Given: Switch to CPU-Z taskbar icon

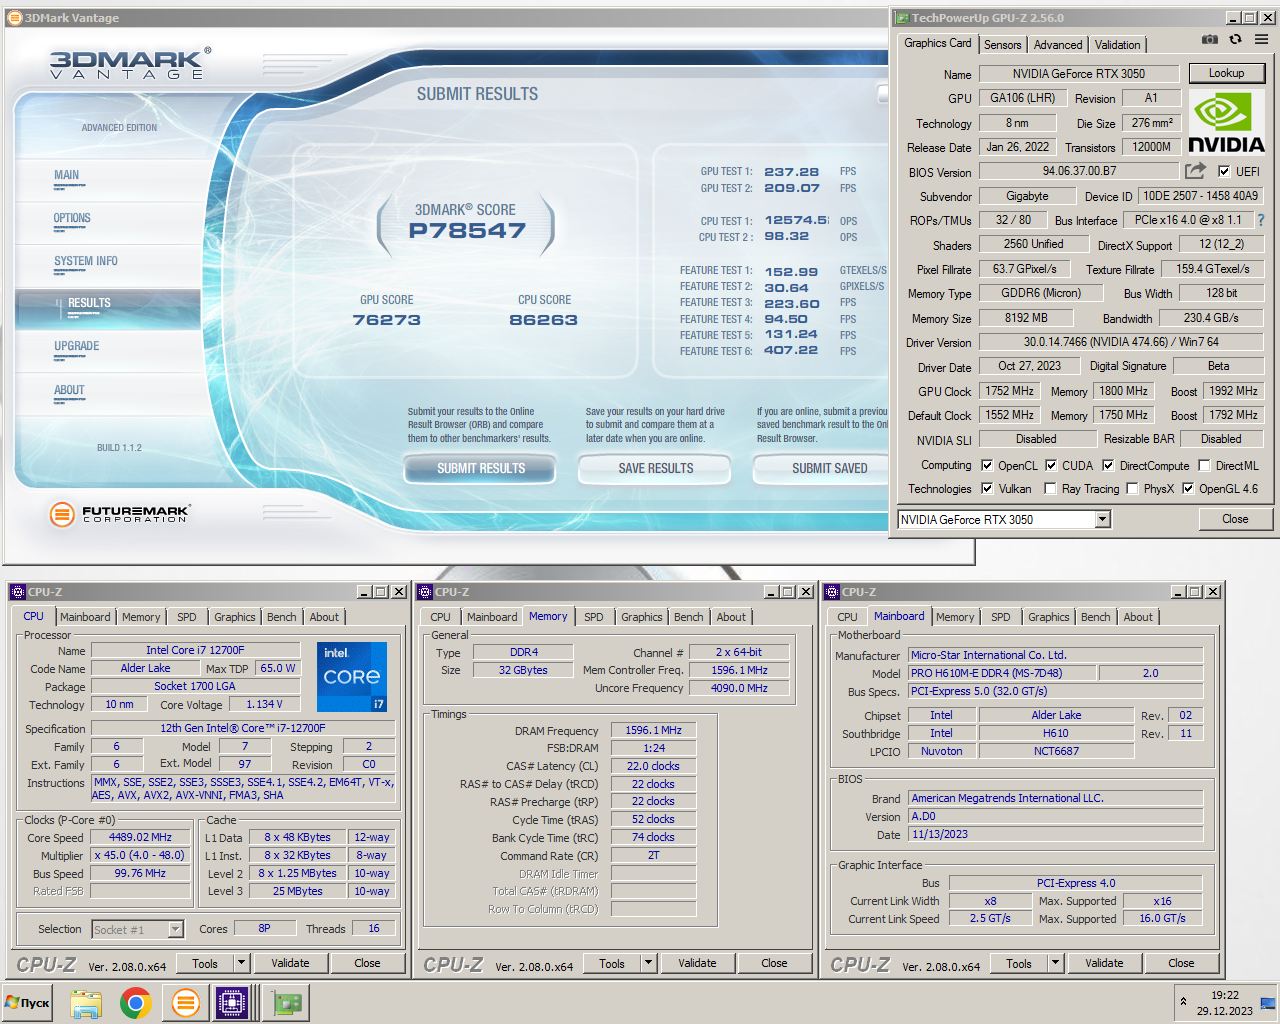Looking at the screenshot, I should coord(232,1003).
